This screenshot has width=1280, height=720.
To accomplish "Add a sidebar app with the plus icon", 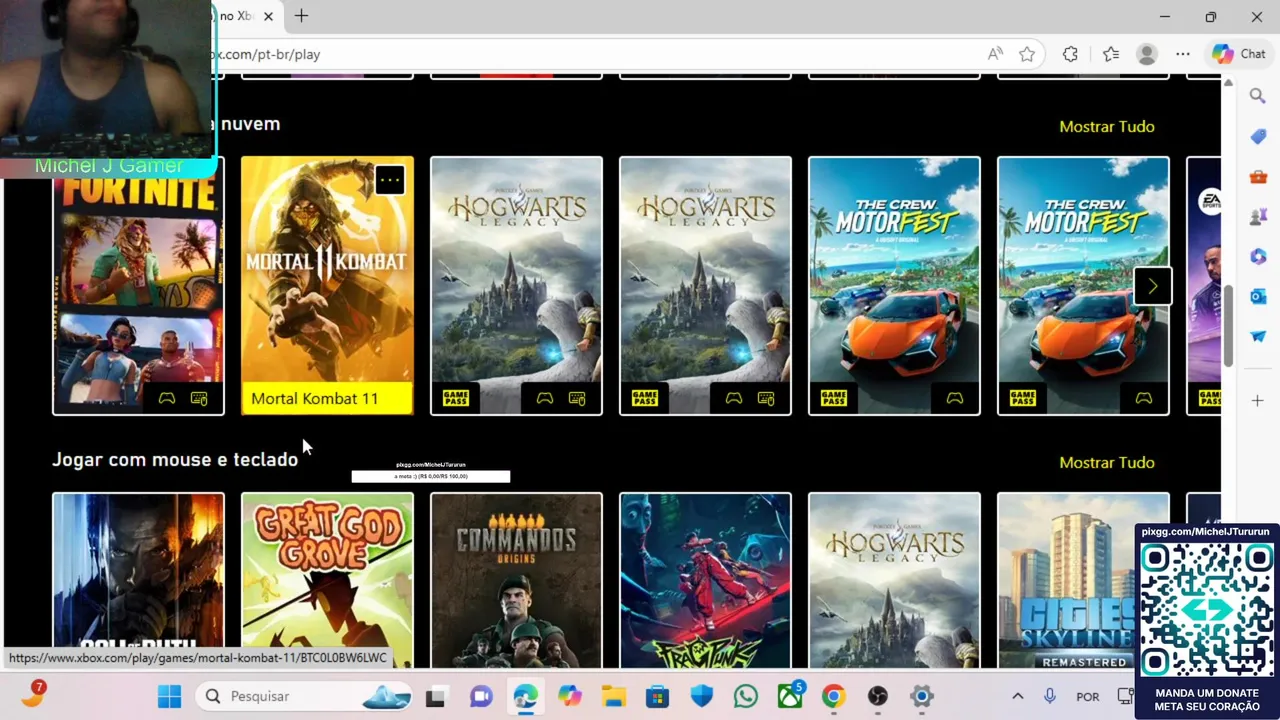I will (x=1258, y=401).
